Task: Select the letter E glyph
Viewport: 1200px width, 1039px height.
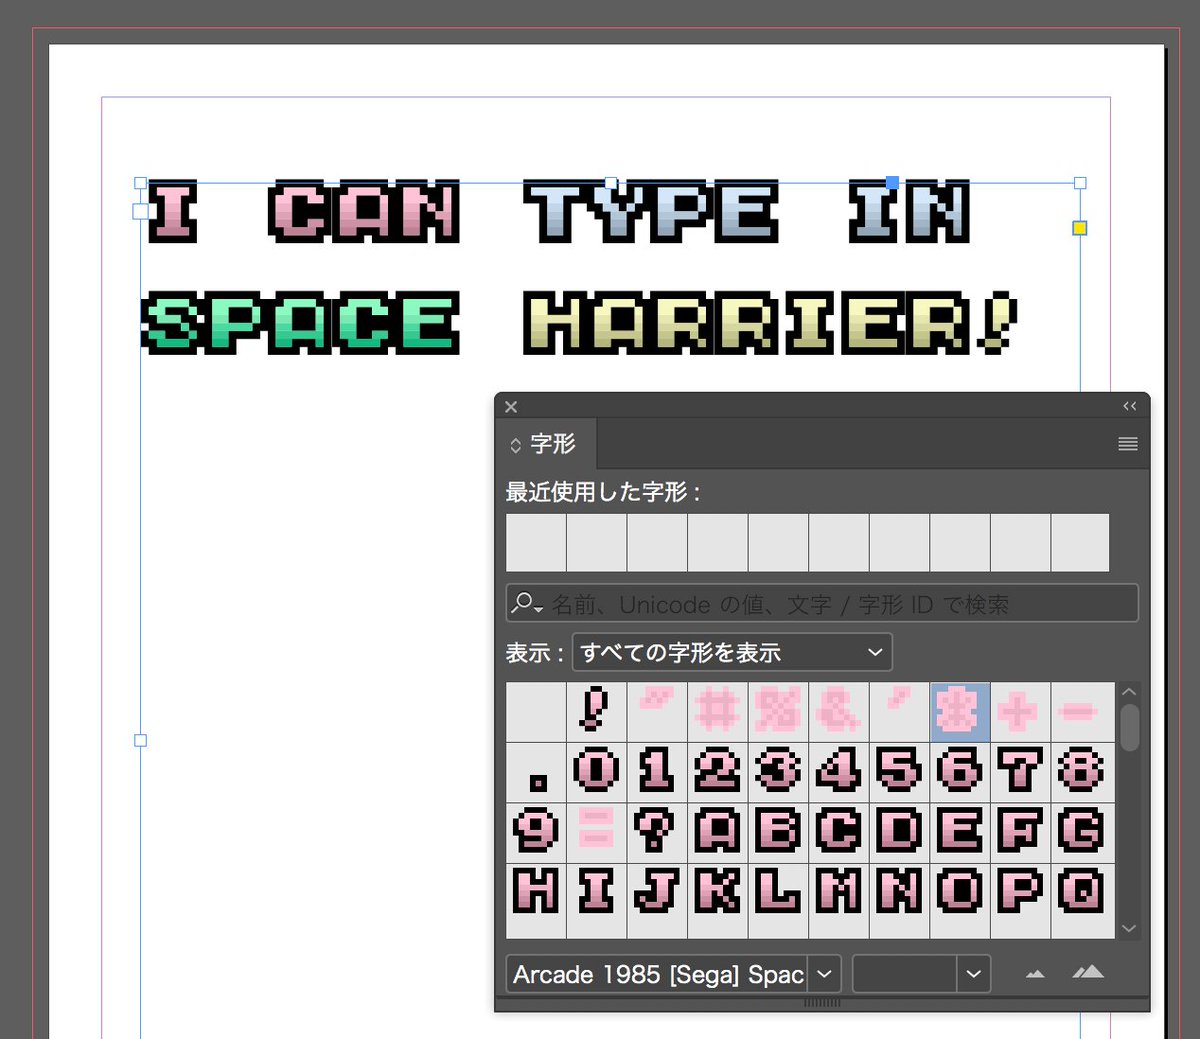Action: click(x=960, y=832)
